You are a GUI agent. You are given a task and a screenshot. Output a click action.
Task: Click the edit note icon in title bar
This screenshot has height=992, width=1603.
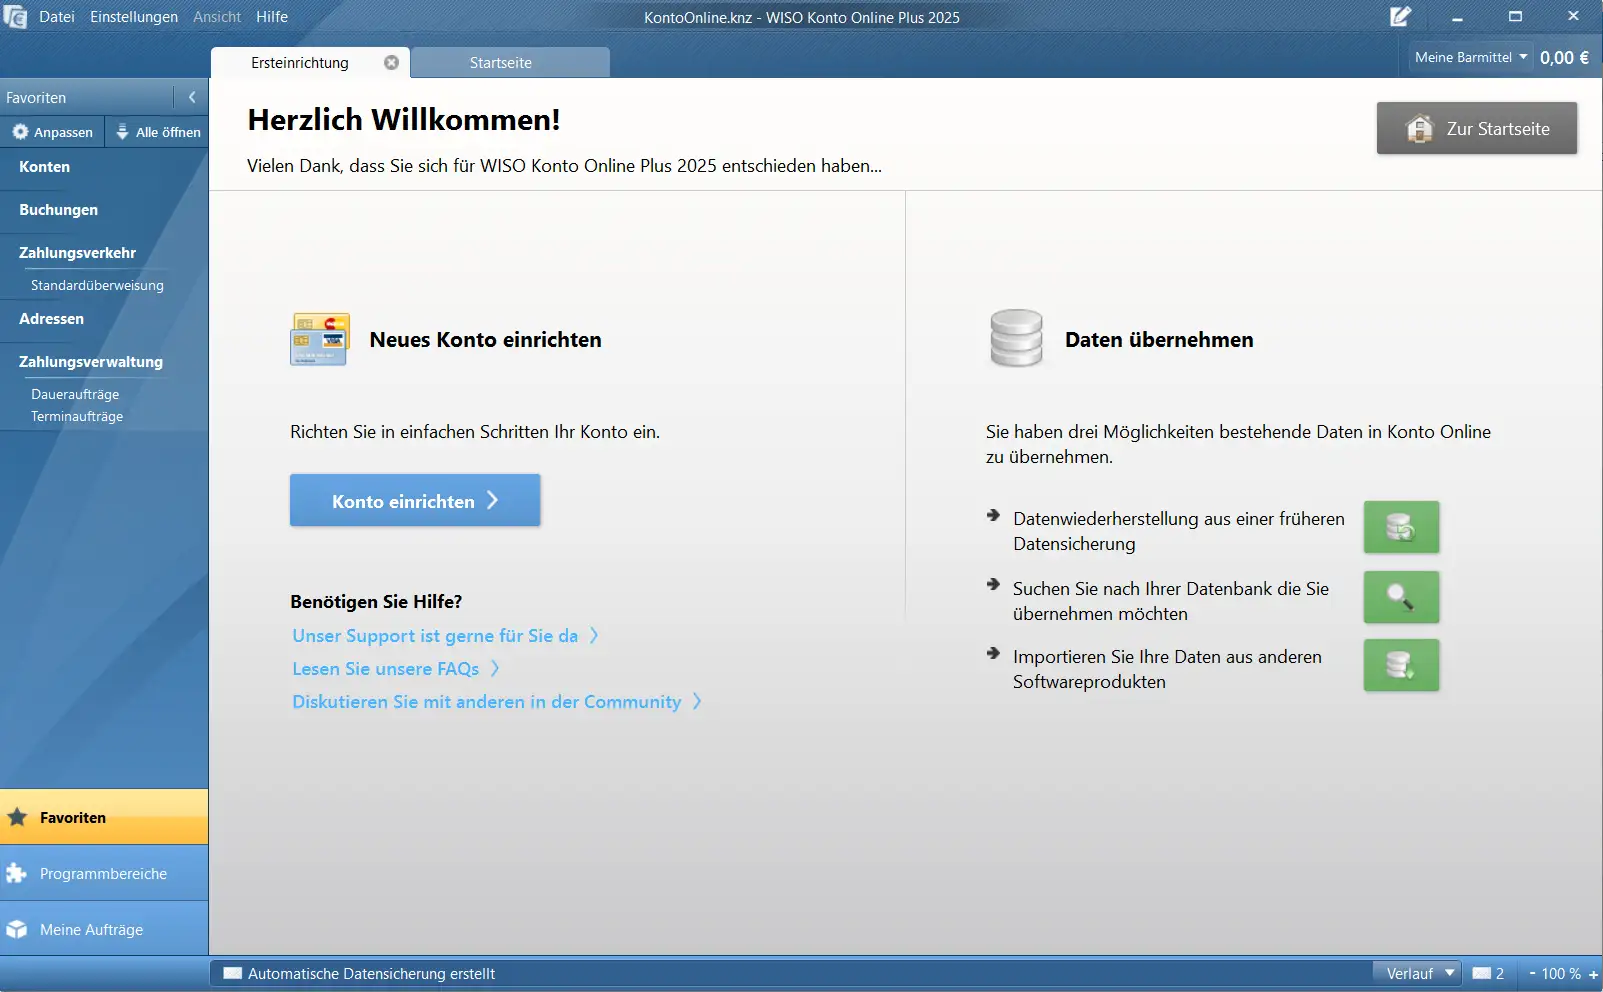pos(1400,17)
